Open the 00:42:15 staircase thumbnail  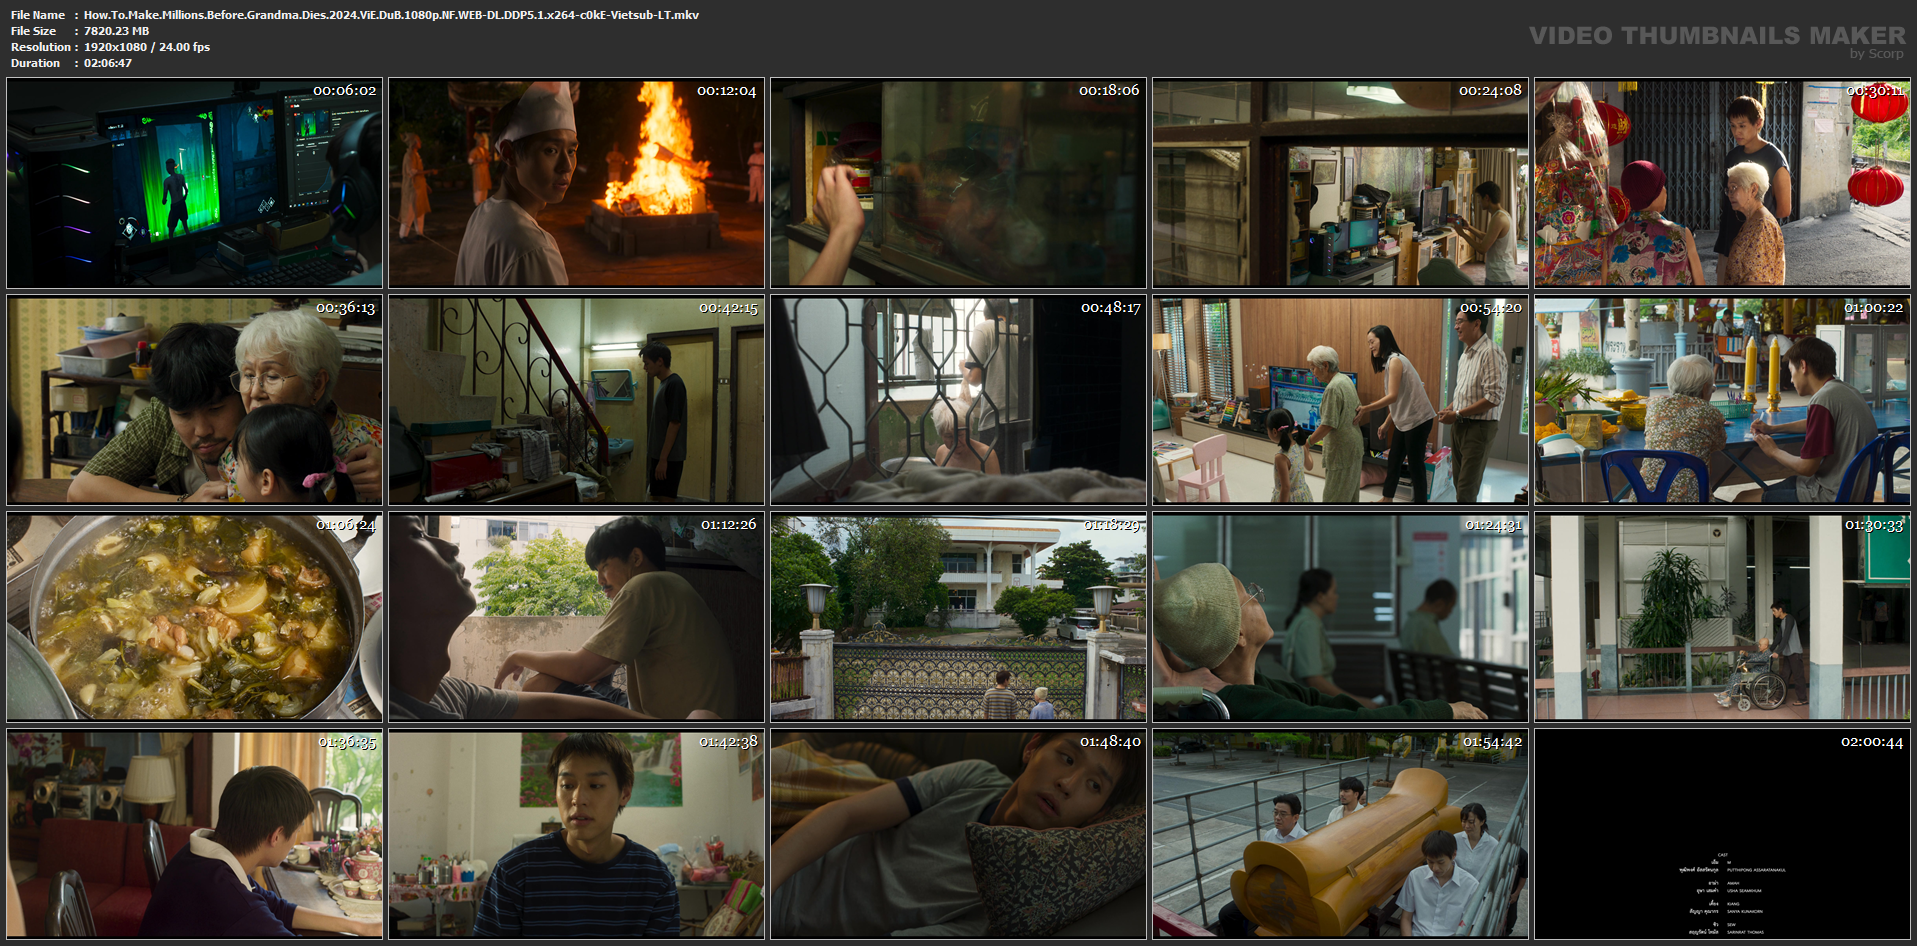coord(577,400)
